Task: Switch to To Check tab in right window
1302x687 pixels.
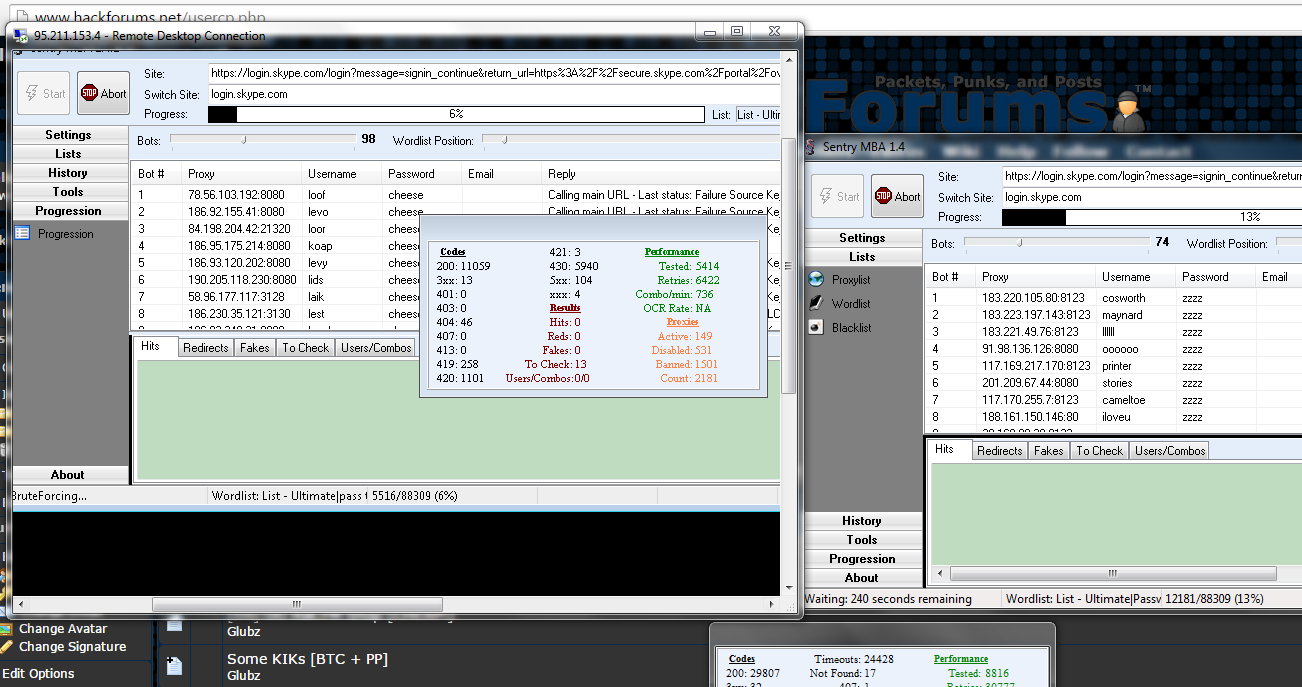Action: [1099, 451]
